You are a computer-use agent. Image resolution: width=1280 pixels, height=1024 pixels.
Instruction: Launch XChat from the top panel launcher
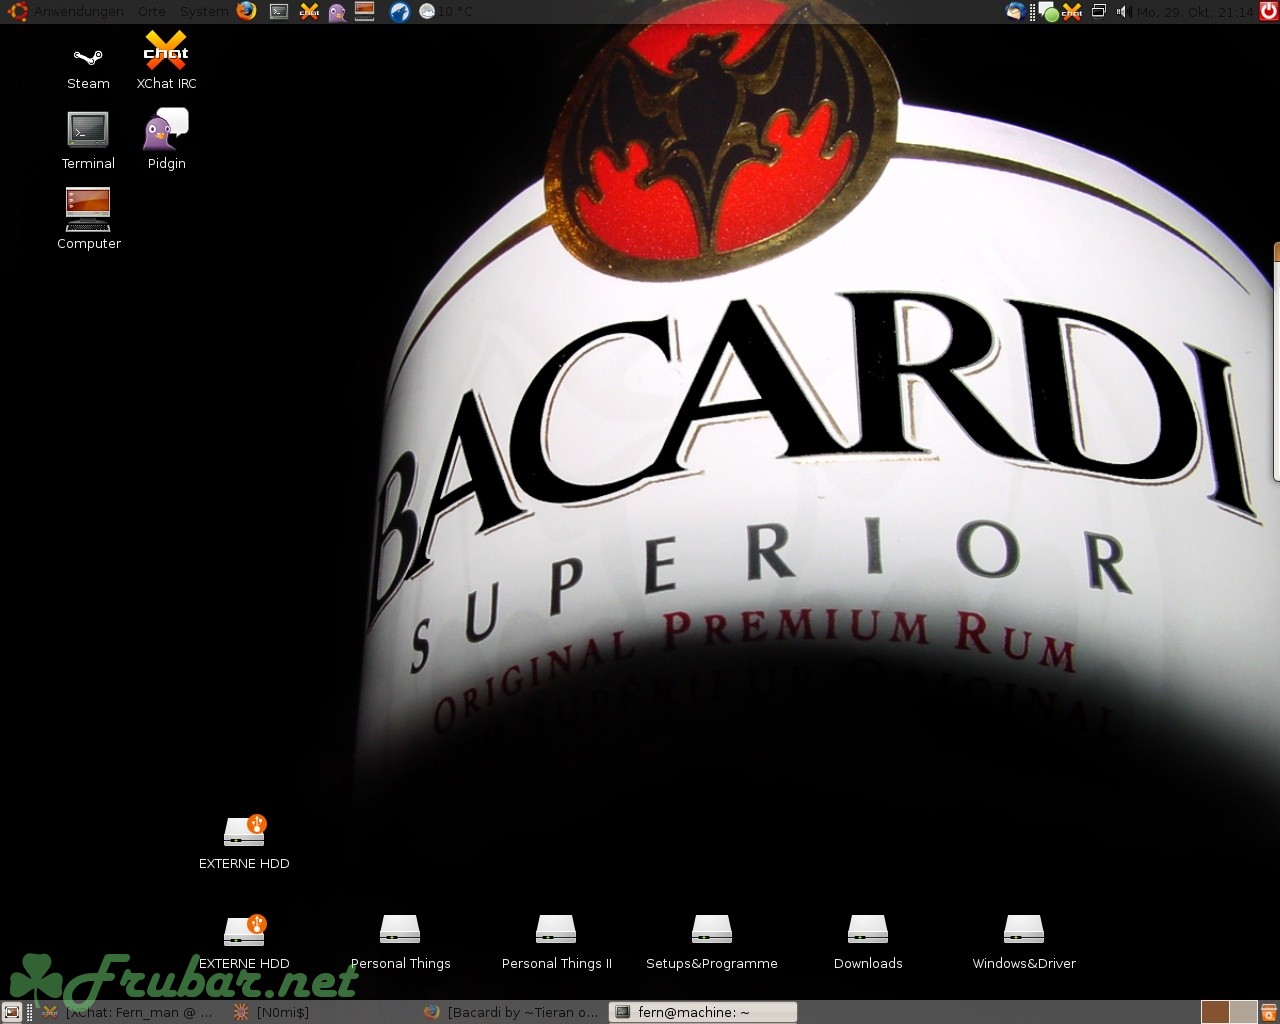310,12
